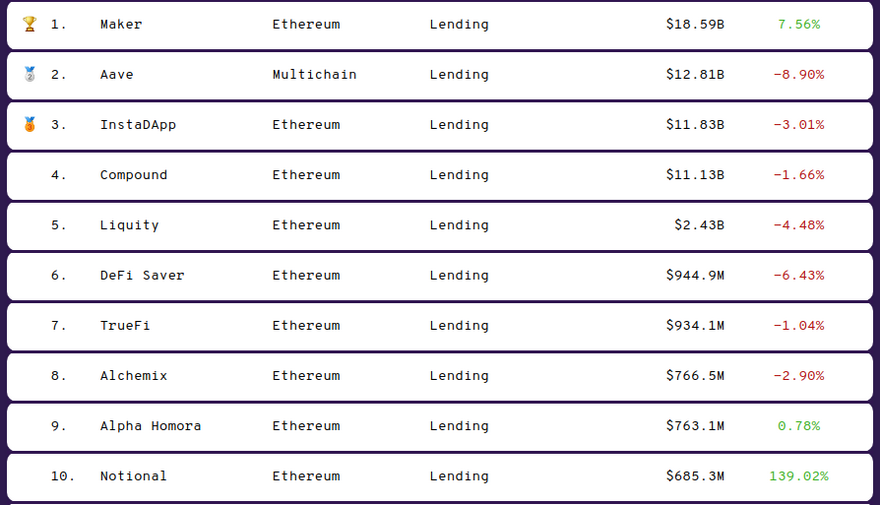Screen dimensions: 880x505
Task: Click Multichain label in the Aave row
Action: [314, 75]
